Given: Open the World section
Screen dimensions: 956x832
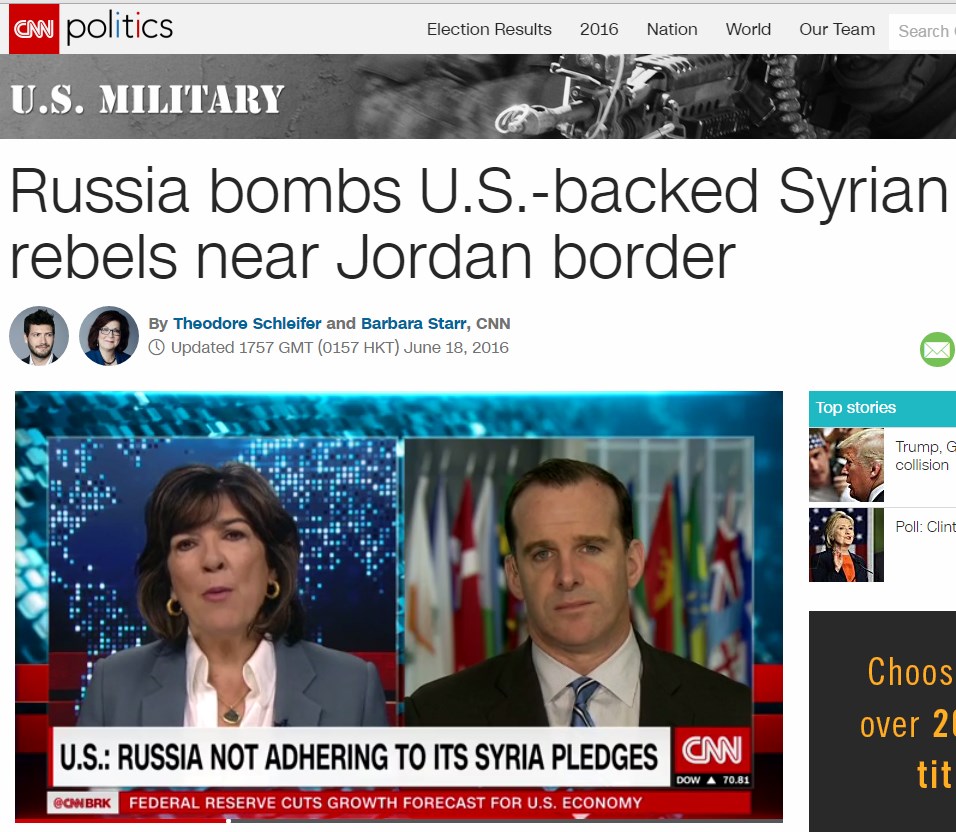Looking at the screenshot, I should (748, 29).
